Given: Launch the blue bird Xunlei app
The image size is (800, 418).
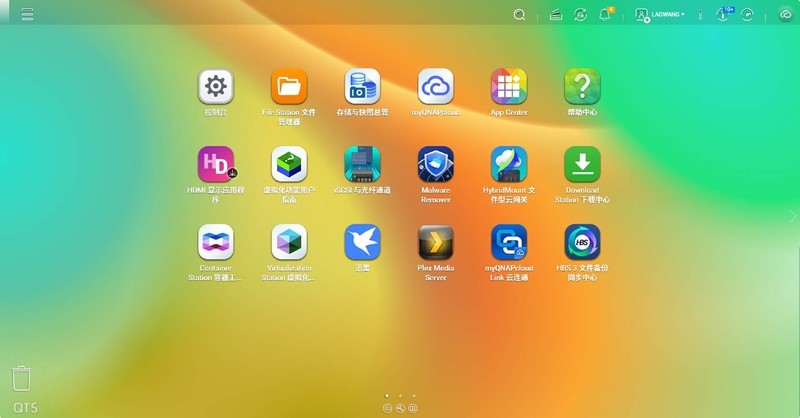Looking at the screenshot, I should [x=362, y=242].
